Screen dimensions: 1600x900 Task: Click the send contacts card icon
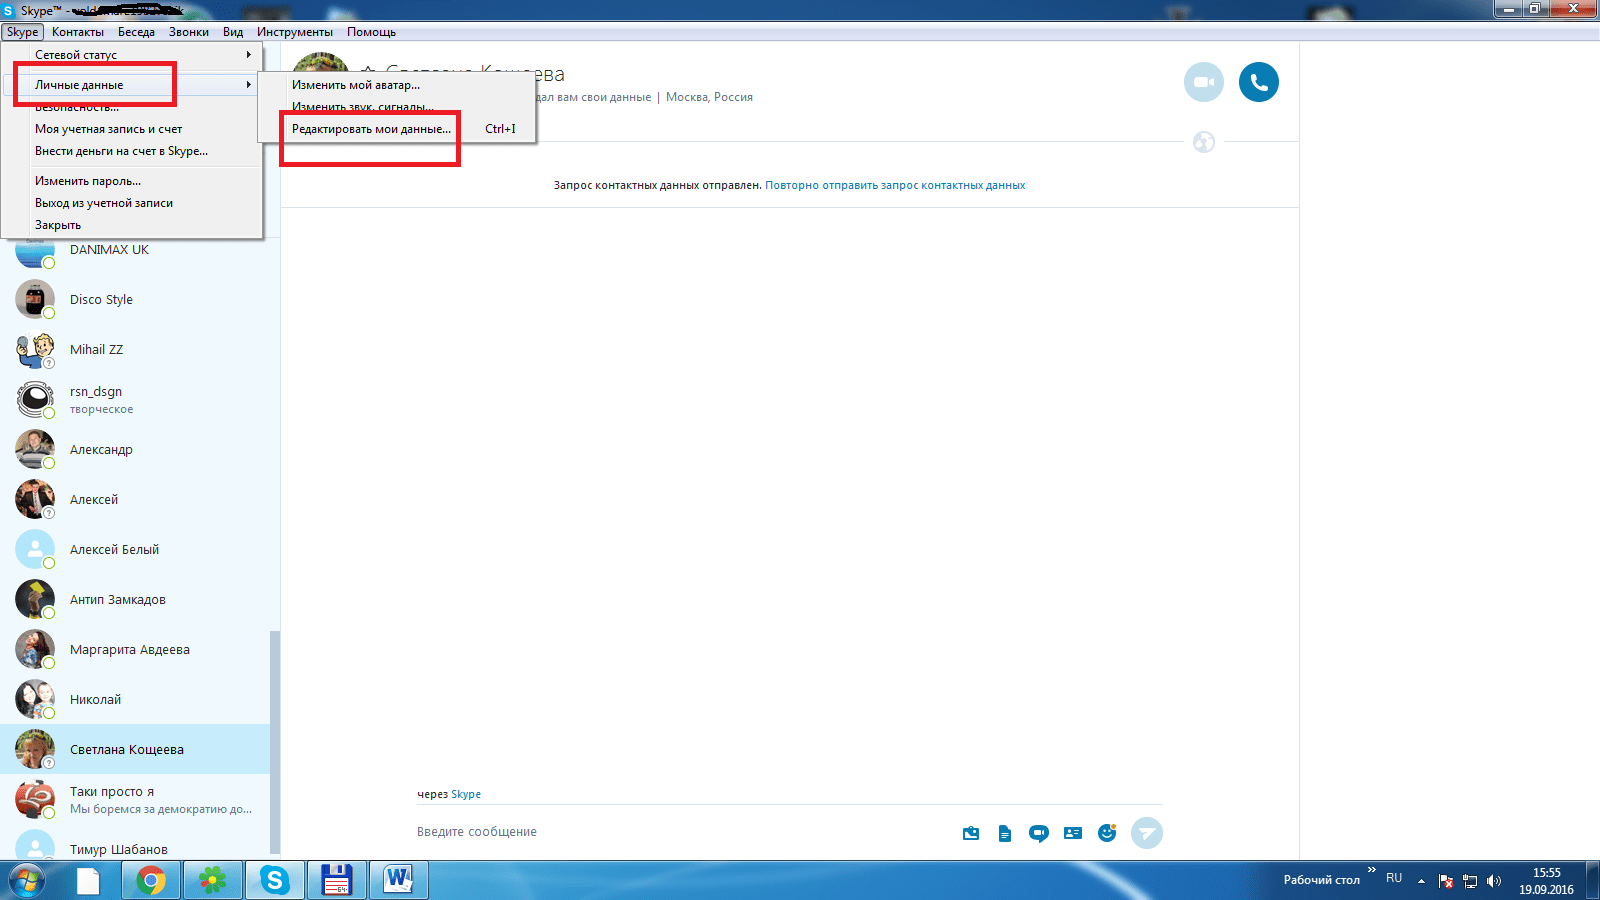point(1073,833)
